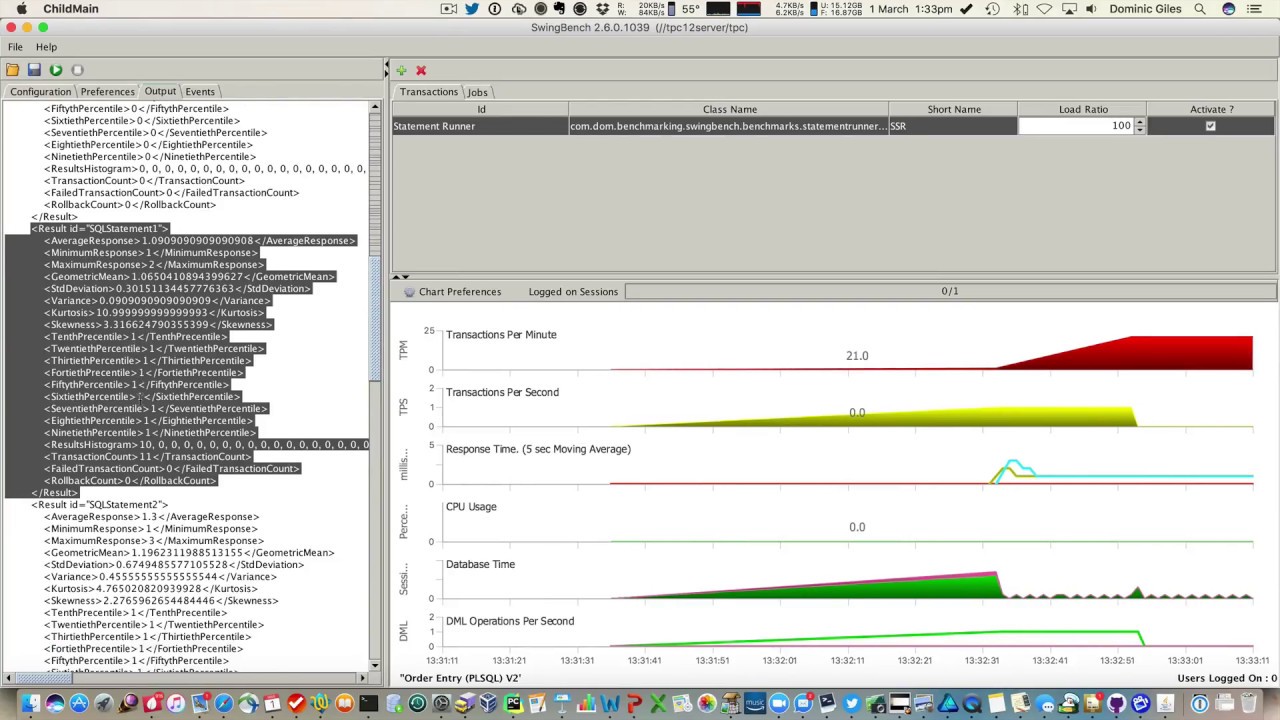This screenshot has width=1280, height=720.
Task: Click the save floppy disk icon
Action: pos(34,70)
